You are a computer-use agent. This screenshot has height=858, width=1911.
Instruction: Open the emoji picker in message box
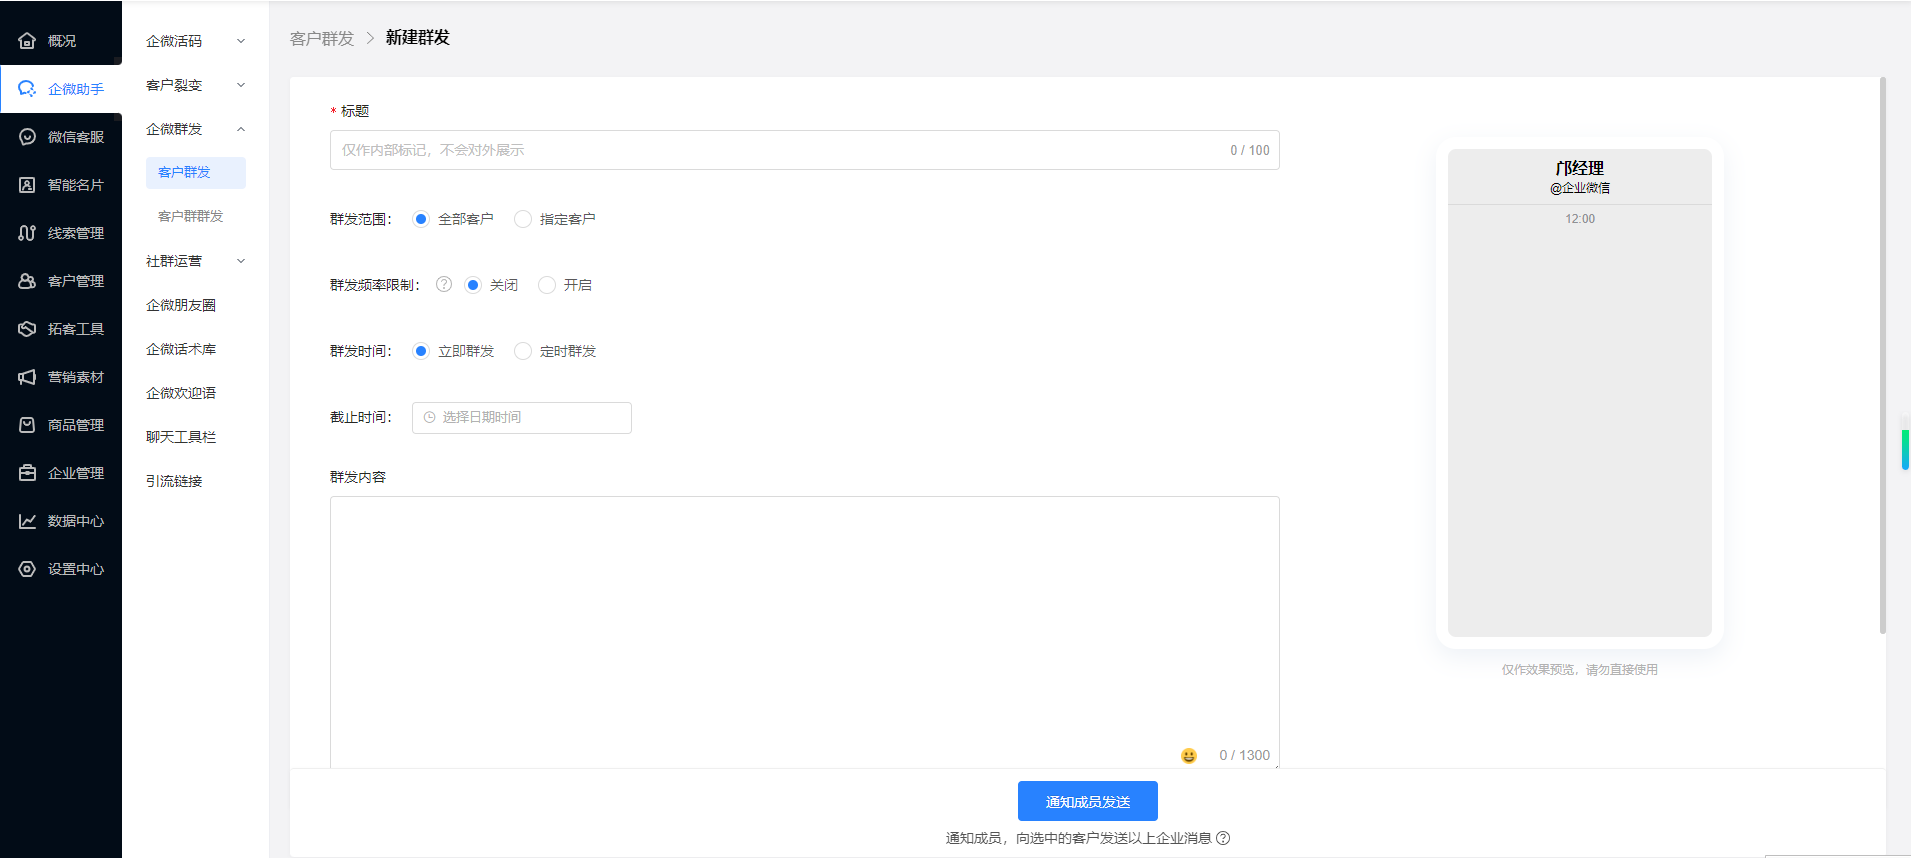(1188, 756)
